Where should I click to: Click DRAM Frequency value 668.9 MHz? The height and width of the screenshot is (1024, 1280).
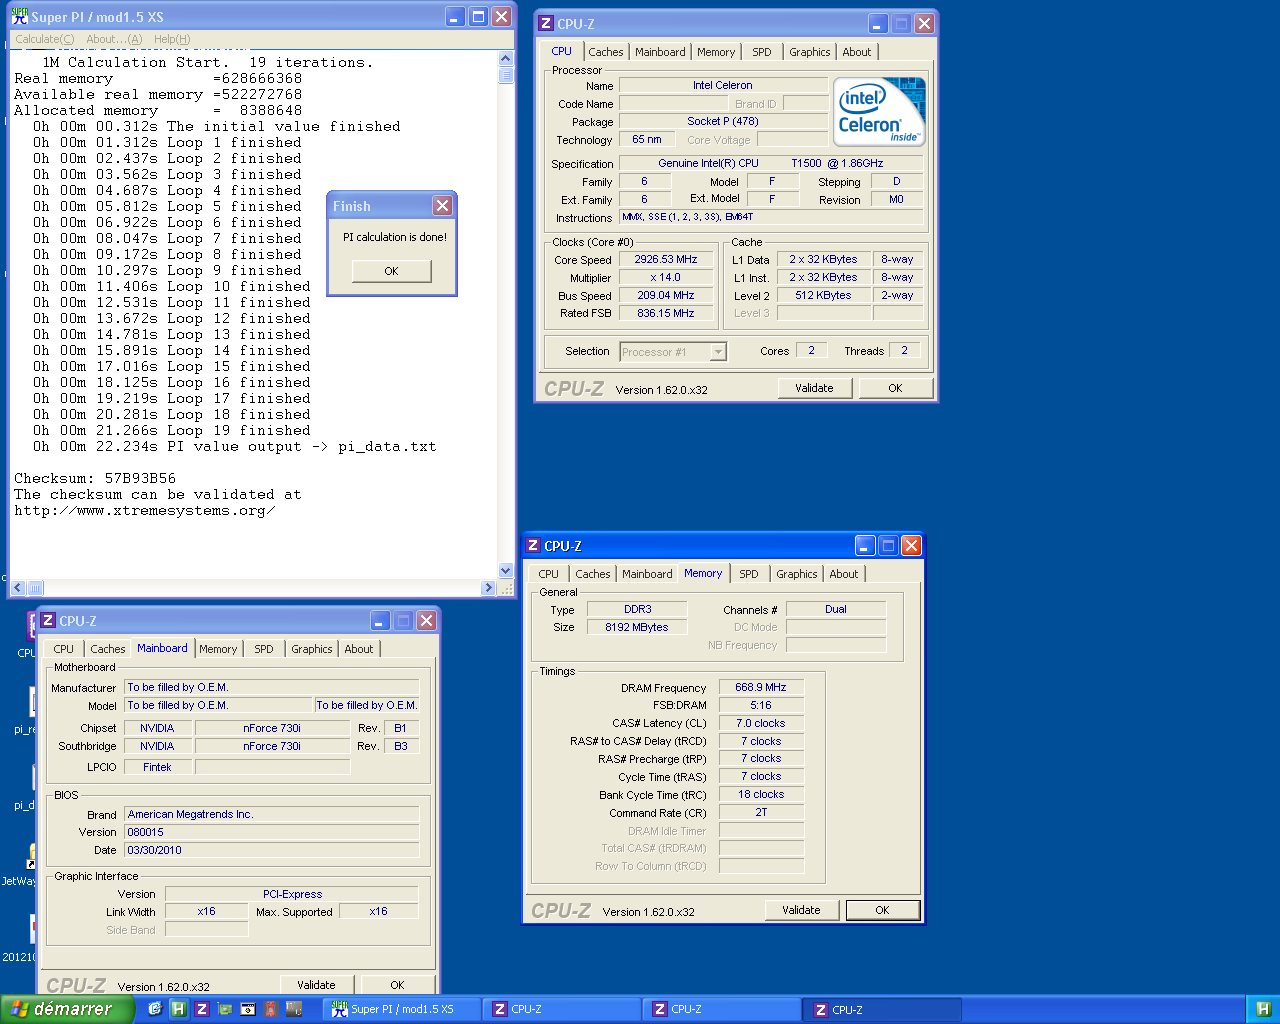(x=761, y=687)
